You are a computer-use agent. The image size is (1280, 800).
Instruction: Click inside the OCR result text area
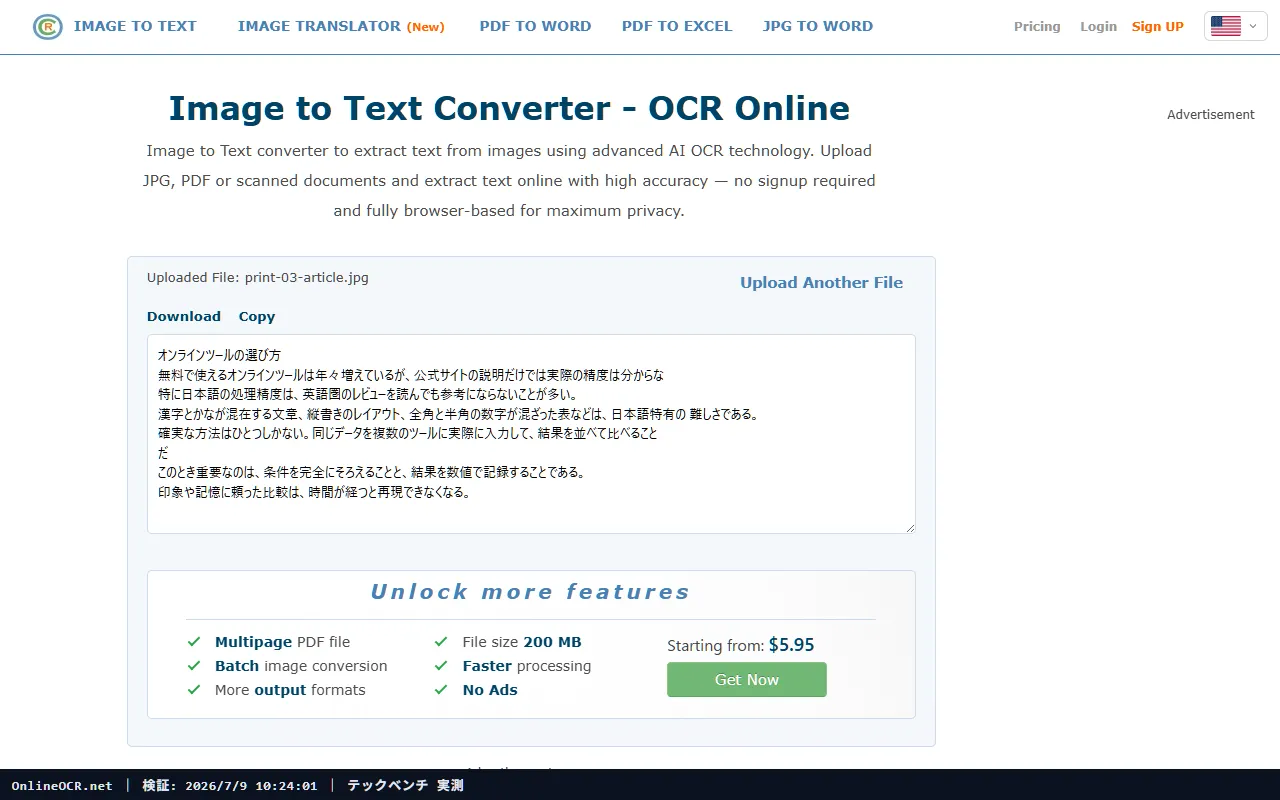(531, 434)
